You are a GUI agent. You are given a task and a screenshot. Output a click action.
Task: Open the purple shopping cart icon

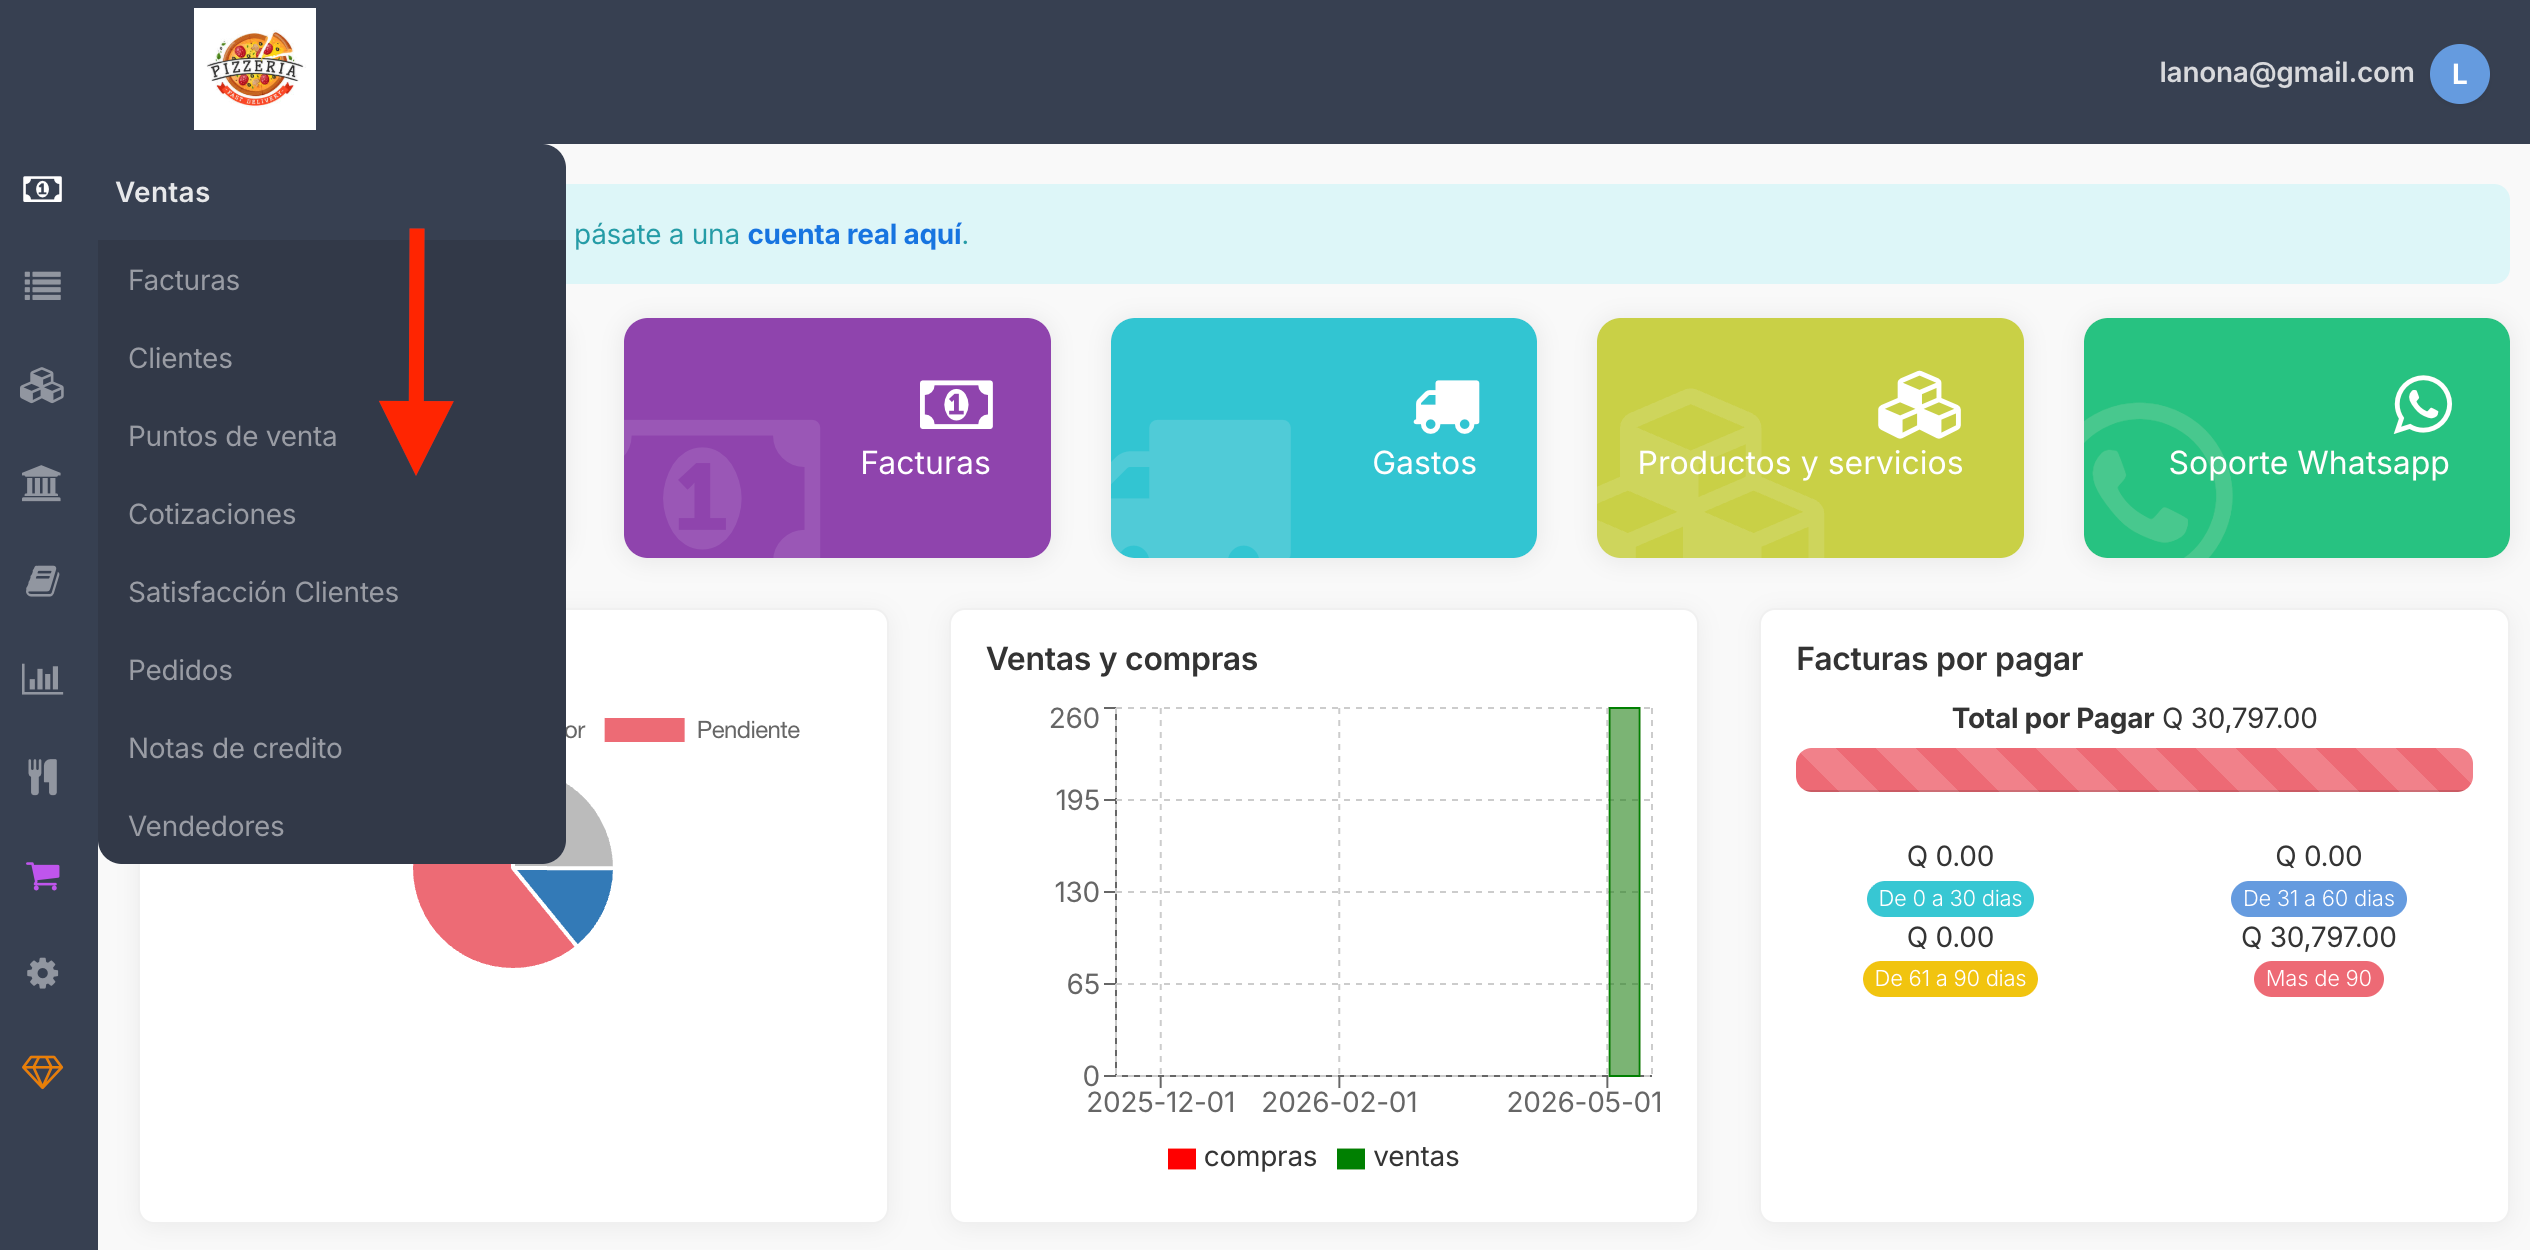click(x=44, y=876)
